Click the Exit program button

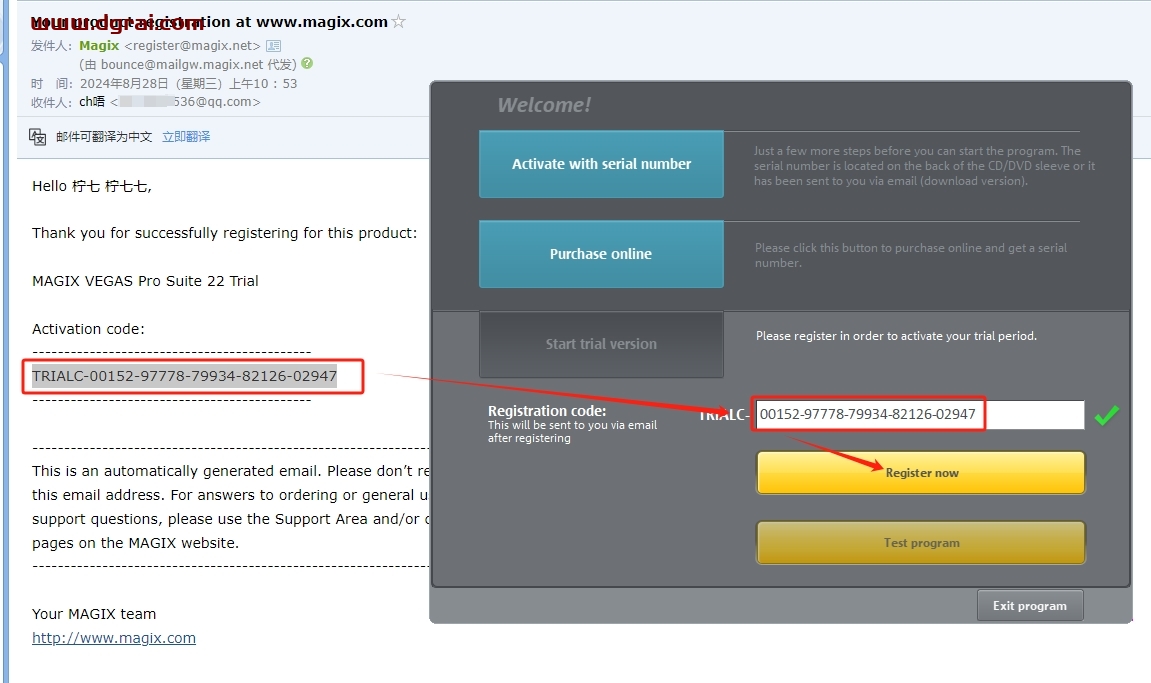click(x=1030, y=606)
